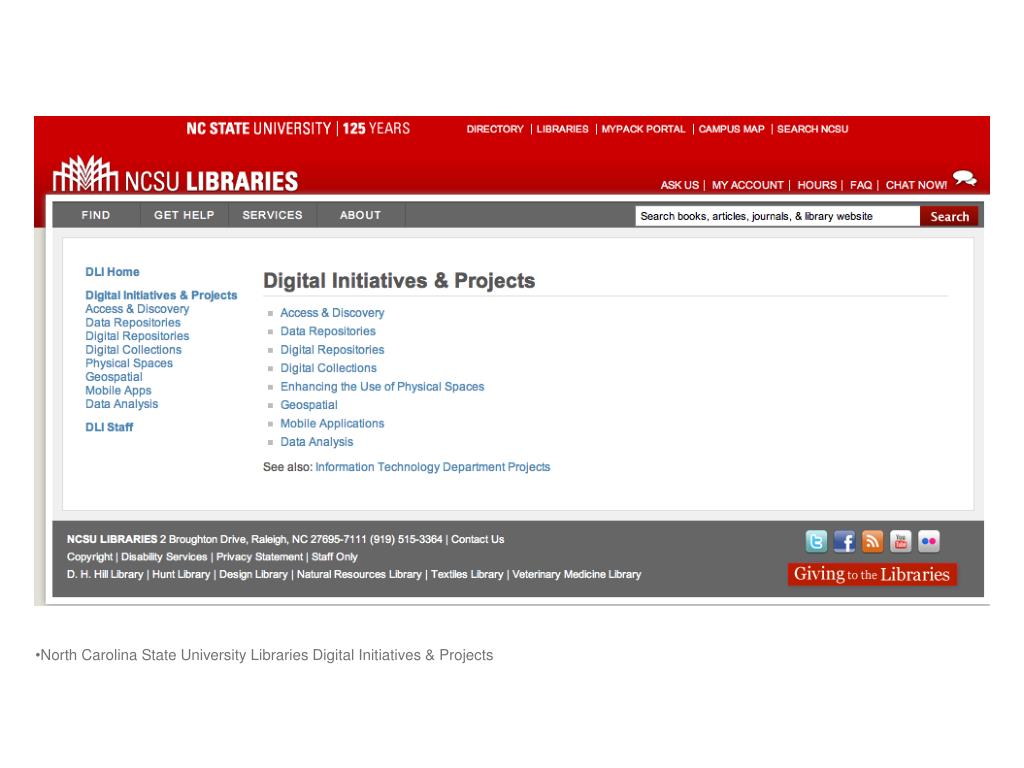Click the ASK US link

point(679,185)
